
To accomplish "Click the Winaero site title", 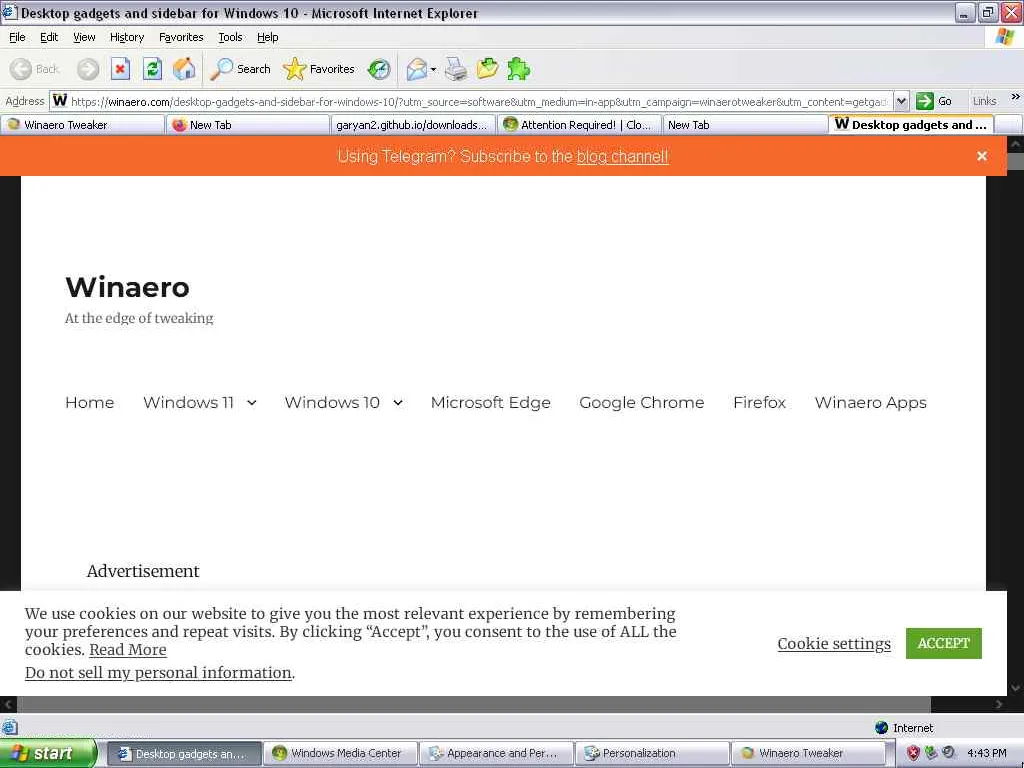I will pyautogui.click(x=127, y=287).
